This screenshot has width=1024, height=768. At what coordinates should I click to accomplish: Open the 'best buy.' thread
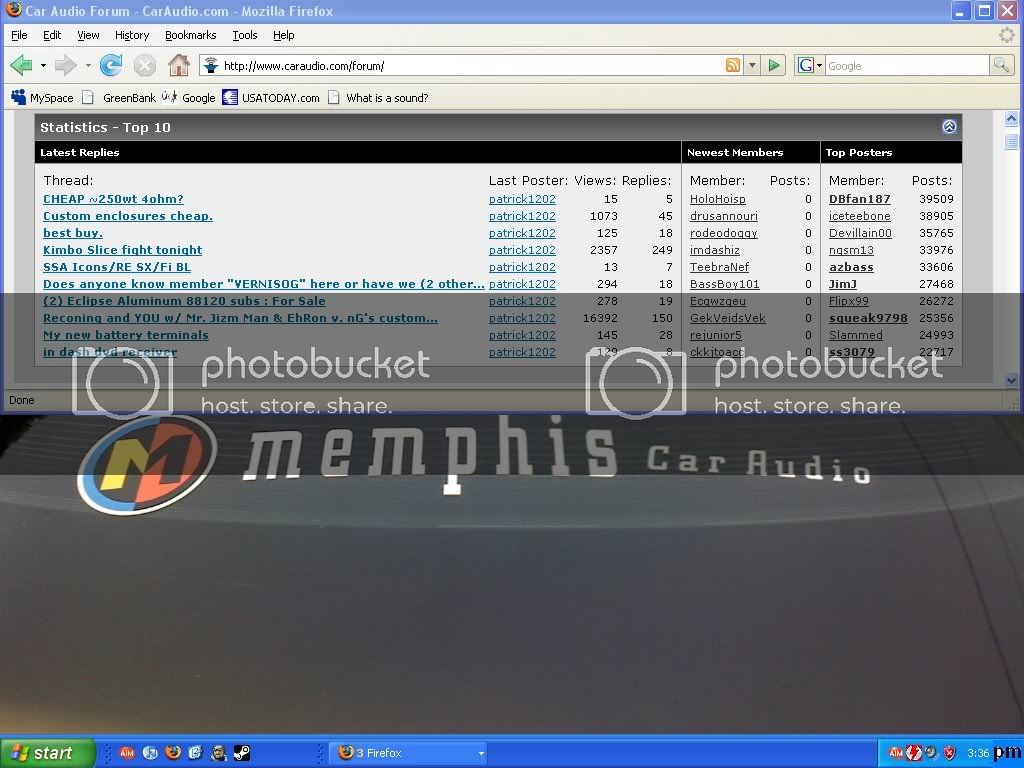pyautogui.click(x=72, y=233)
